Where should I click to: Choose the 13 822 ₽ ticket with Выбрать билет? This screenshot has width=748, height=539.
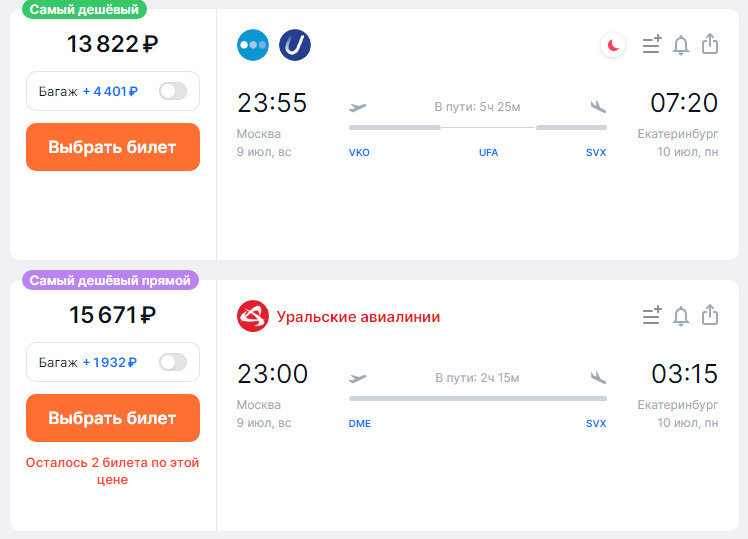113,147
